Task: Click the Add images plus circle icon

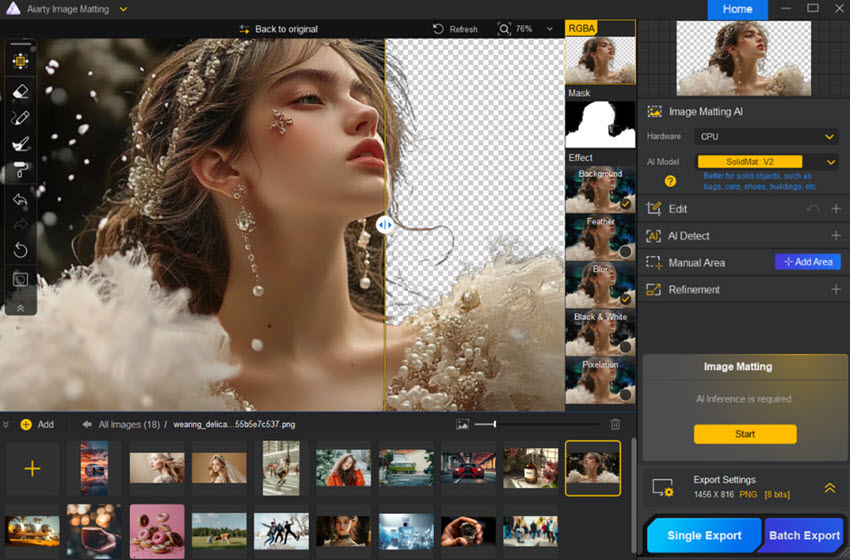Action: (25, 424)
